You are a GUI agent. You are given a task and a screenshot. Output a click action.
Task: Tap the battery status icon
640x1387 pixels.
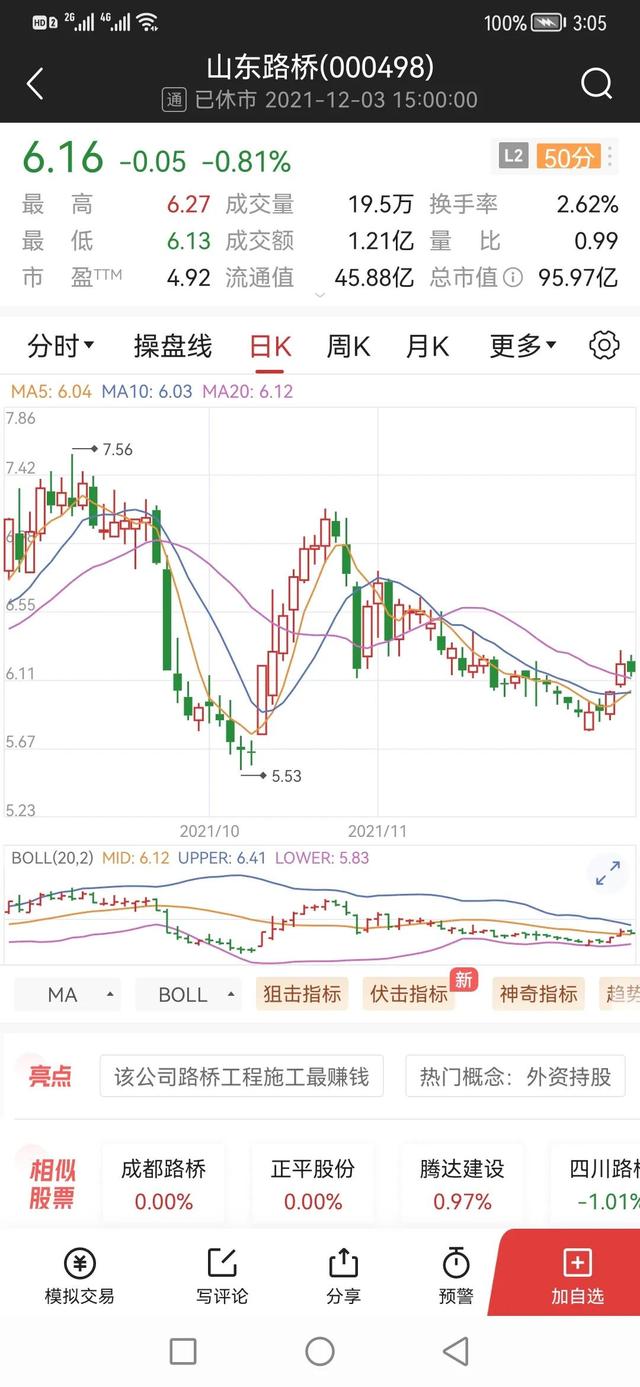point(548,22)
